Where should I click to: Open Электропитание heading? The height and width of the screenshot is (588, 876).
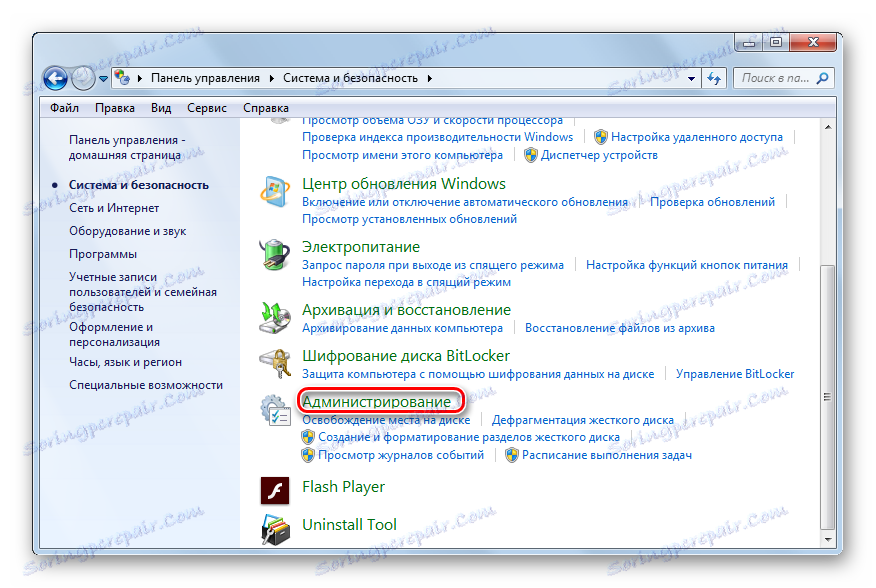361,247
